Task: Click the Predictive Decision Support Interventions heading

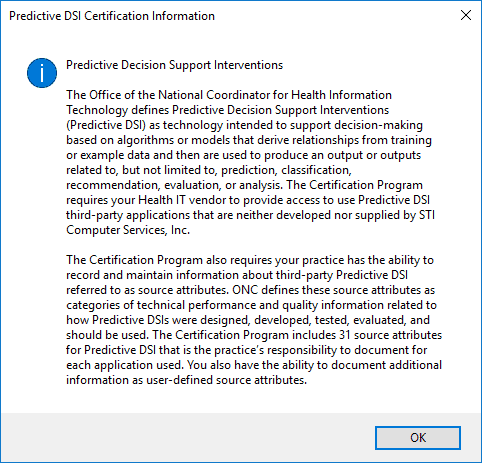Action: (174, 65)
